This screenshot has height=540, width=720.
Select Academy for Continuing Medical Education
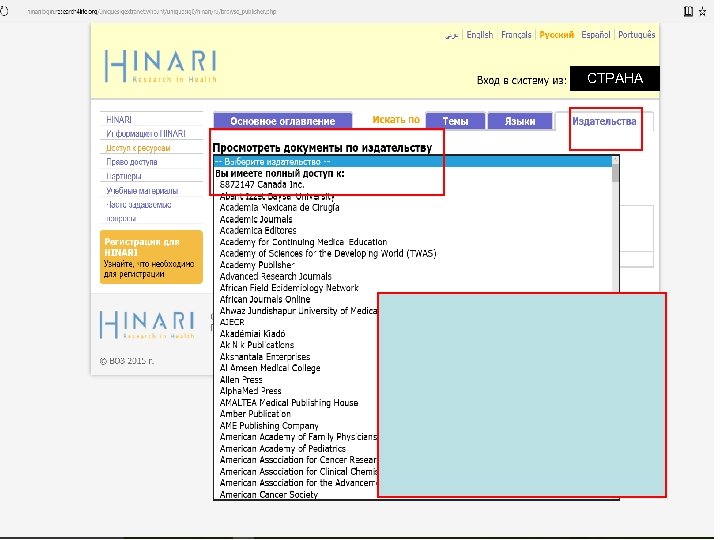point(303,242)
